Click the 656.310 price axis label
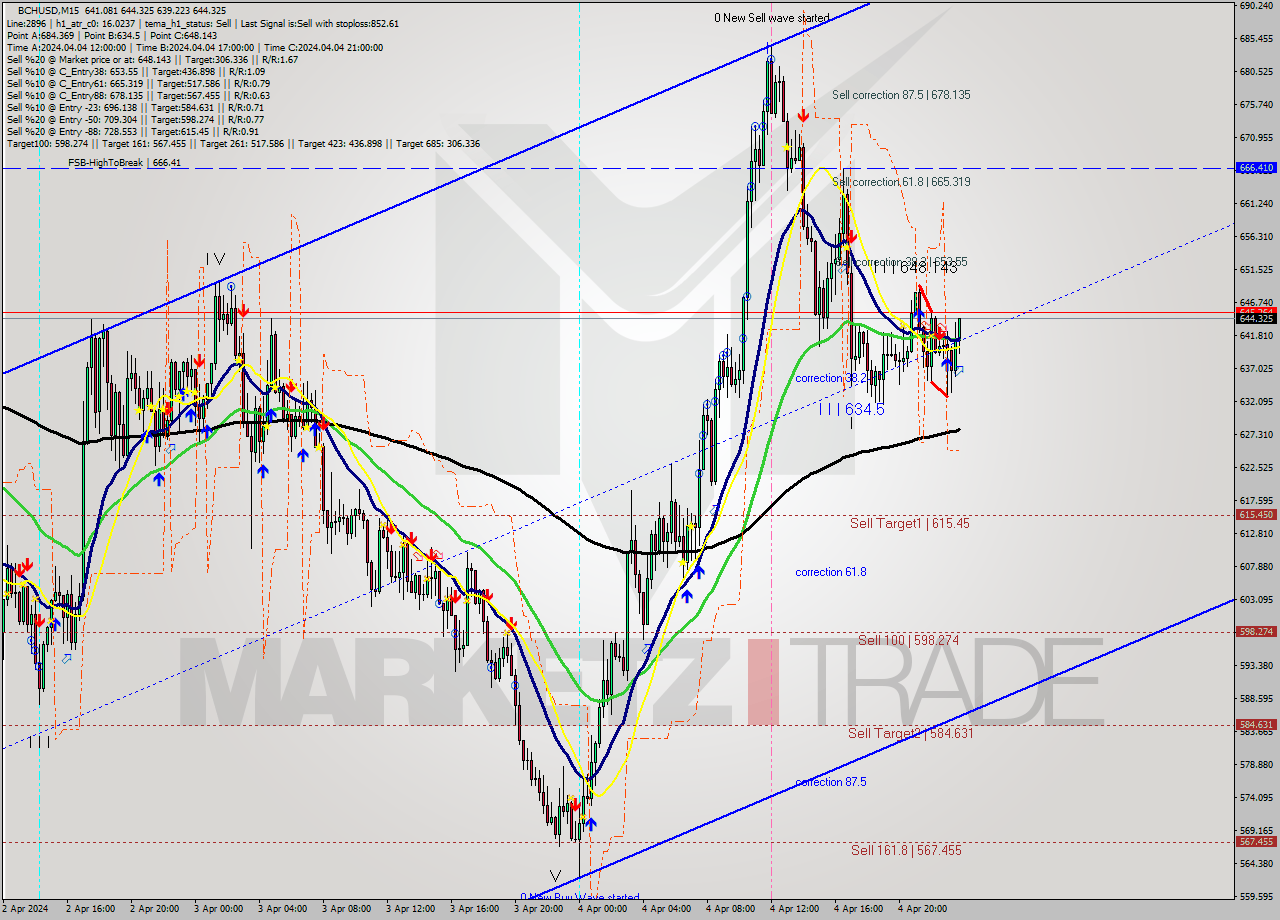The width and height of the screenshot is (1280, 920). (1256, 237)
